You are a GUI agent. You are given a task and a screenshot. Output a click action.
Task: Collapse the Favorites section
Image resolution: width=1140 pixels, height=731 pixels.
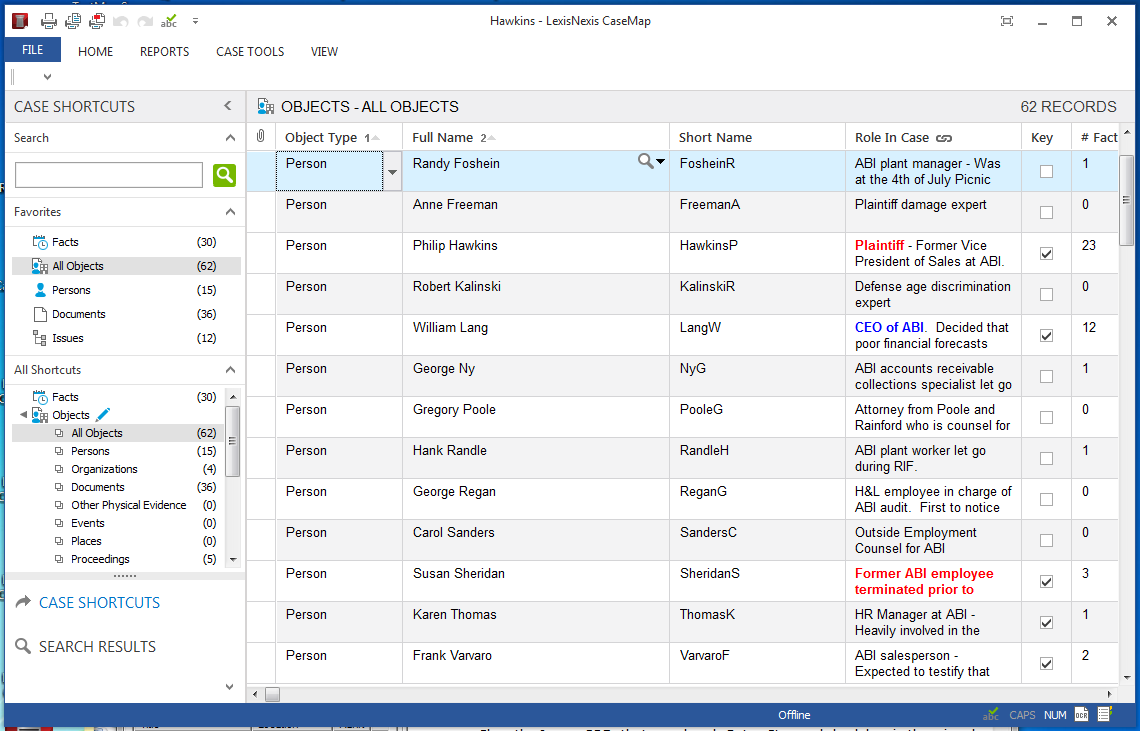[x=230, y=212]
